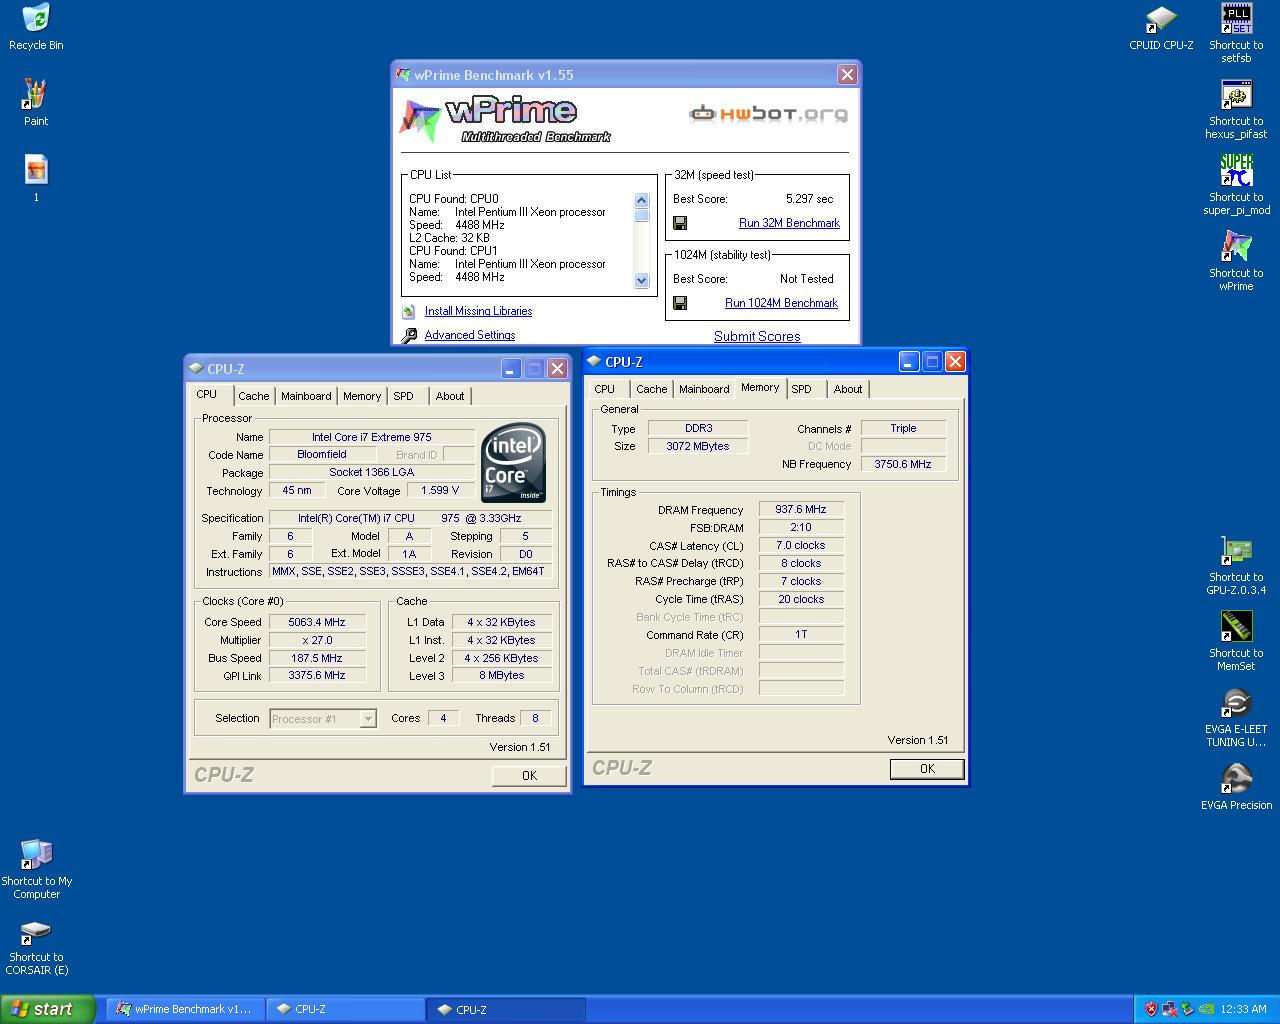Click the NVIDIA system tray icon
This screenshot has width=1280, height=1024.
point(1207,1009)
